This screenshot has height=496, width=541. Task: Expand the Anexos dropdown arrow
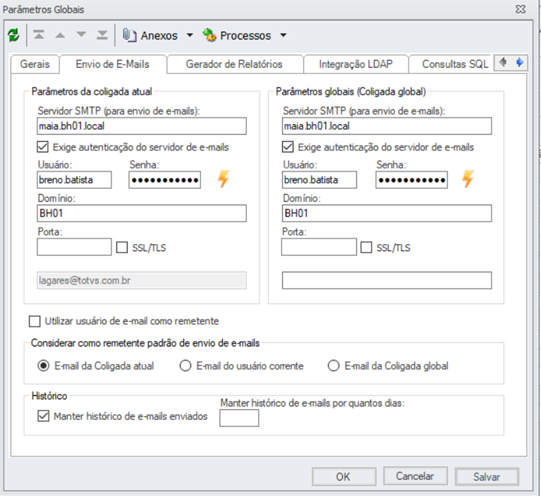(190, 35)
